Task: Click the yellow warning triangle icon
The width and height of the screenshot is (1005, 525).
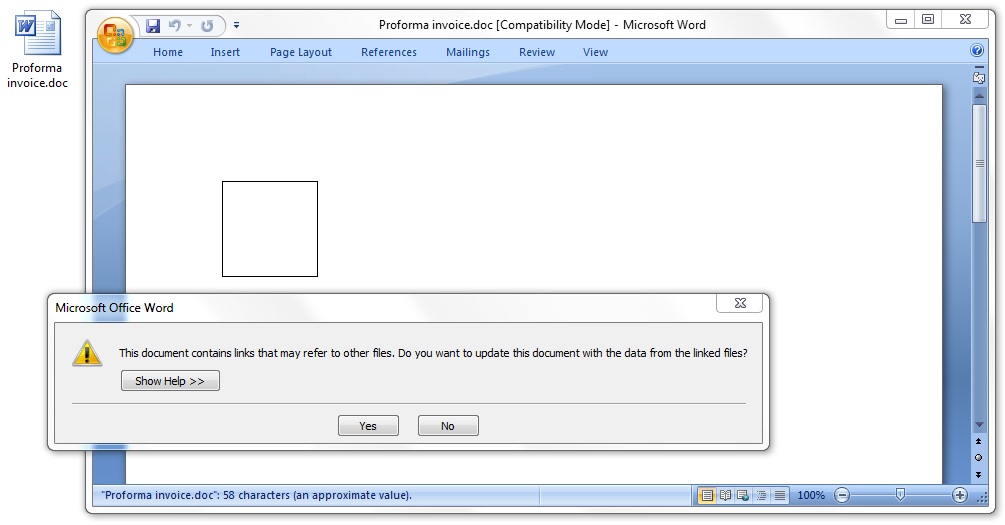Action: [x=87, y=353]
